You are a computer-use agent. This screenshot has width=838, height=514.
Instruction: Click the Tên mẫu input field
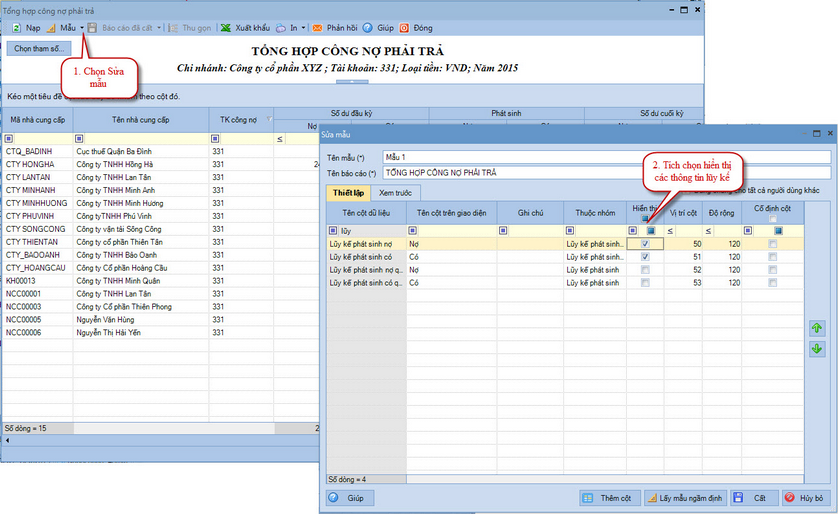pyautogui.click(x=607, y=157)
